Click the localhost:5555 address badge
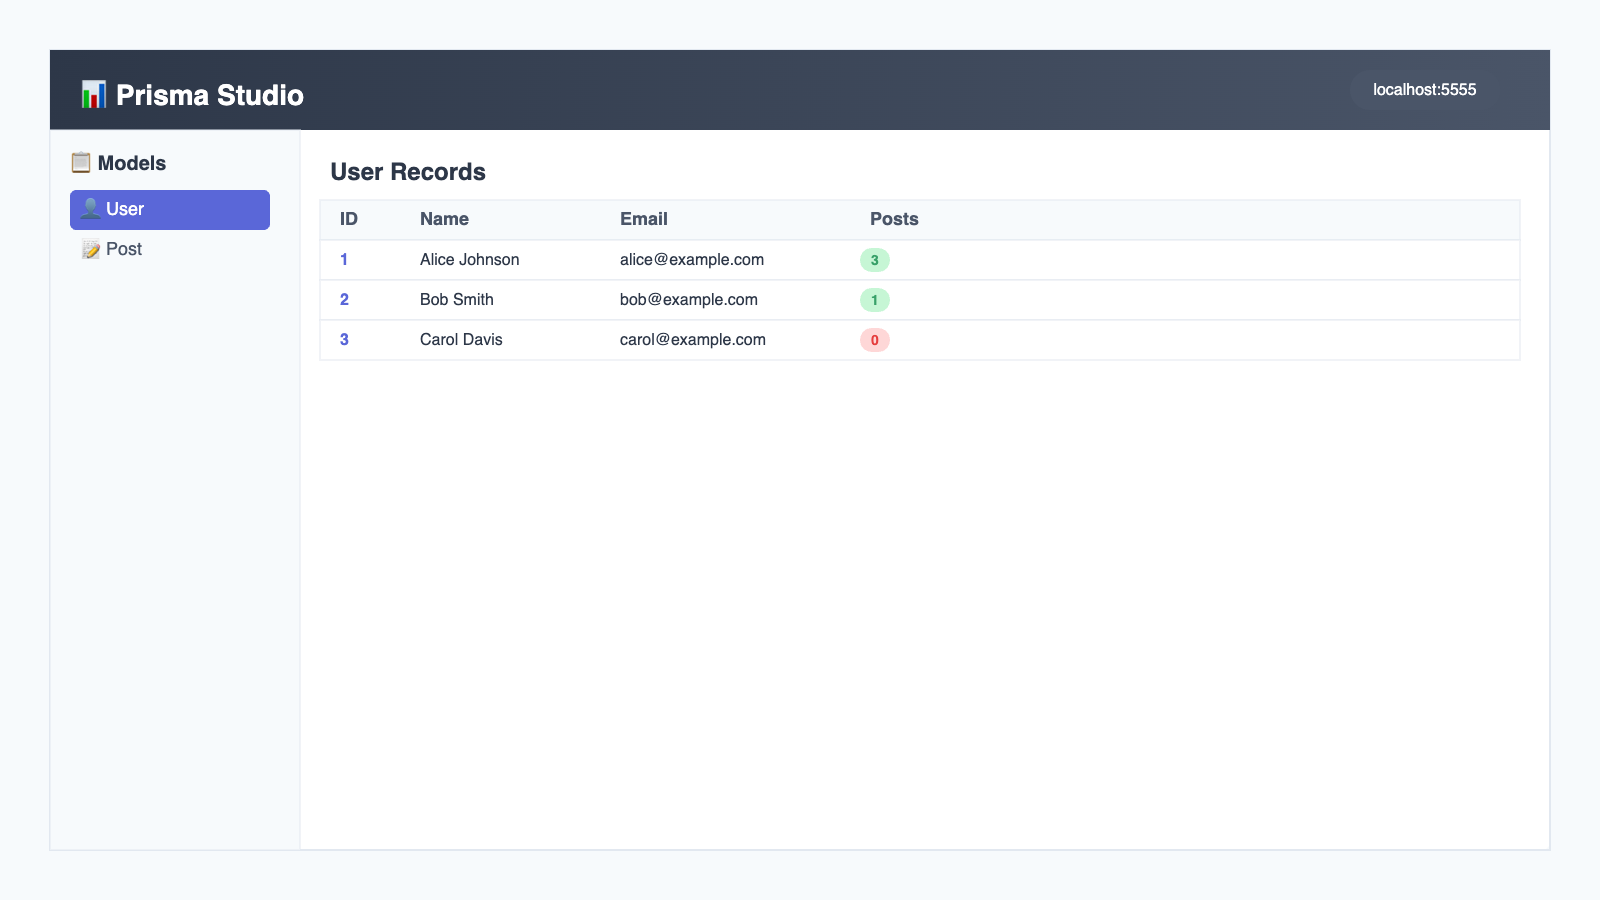The height and width of the screenshot is (900, 1600). [x=1424, y=90]
